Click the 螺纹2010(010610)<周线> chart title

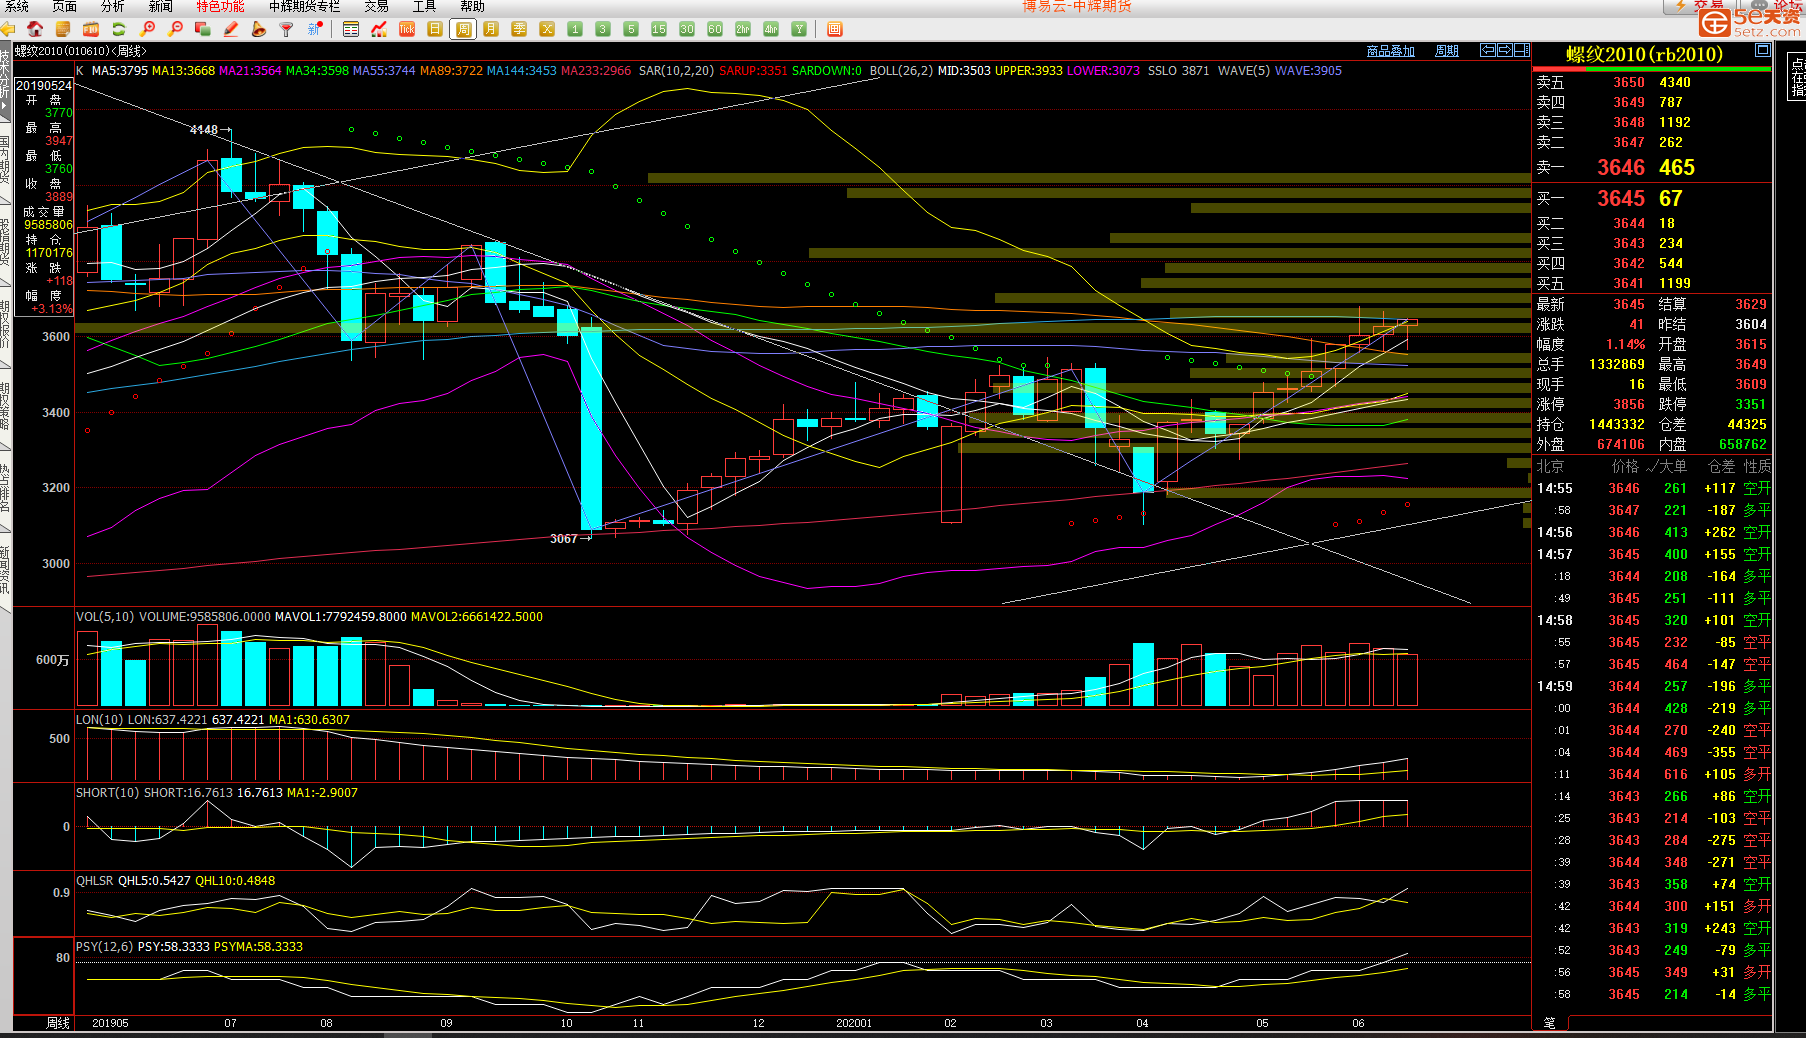[81, 51]
